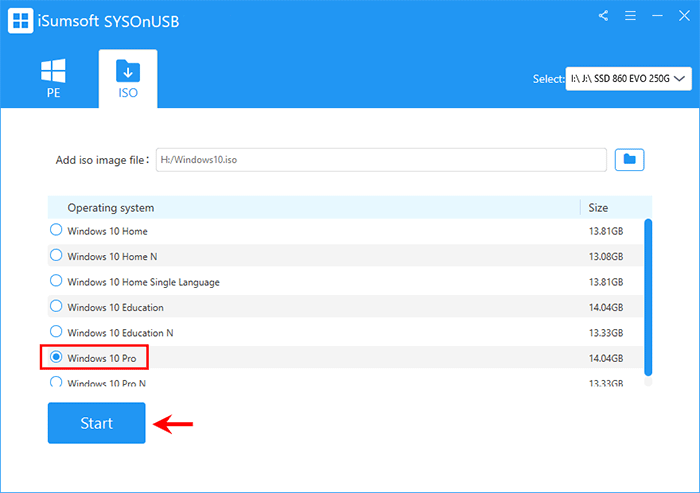Click the 'Windows 10 Home N' row text
The height and width of the screenshot is (493, 700).
(x=112, y=257)
